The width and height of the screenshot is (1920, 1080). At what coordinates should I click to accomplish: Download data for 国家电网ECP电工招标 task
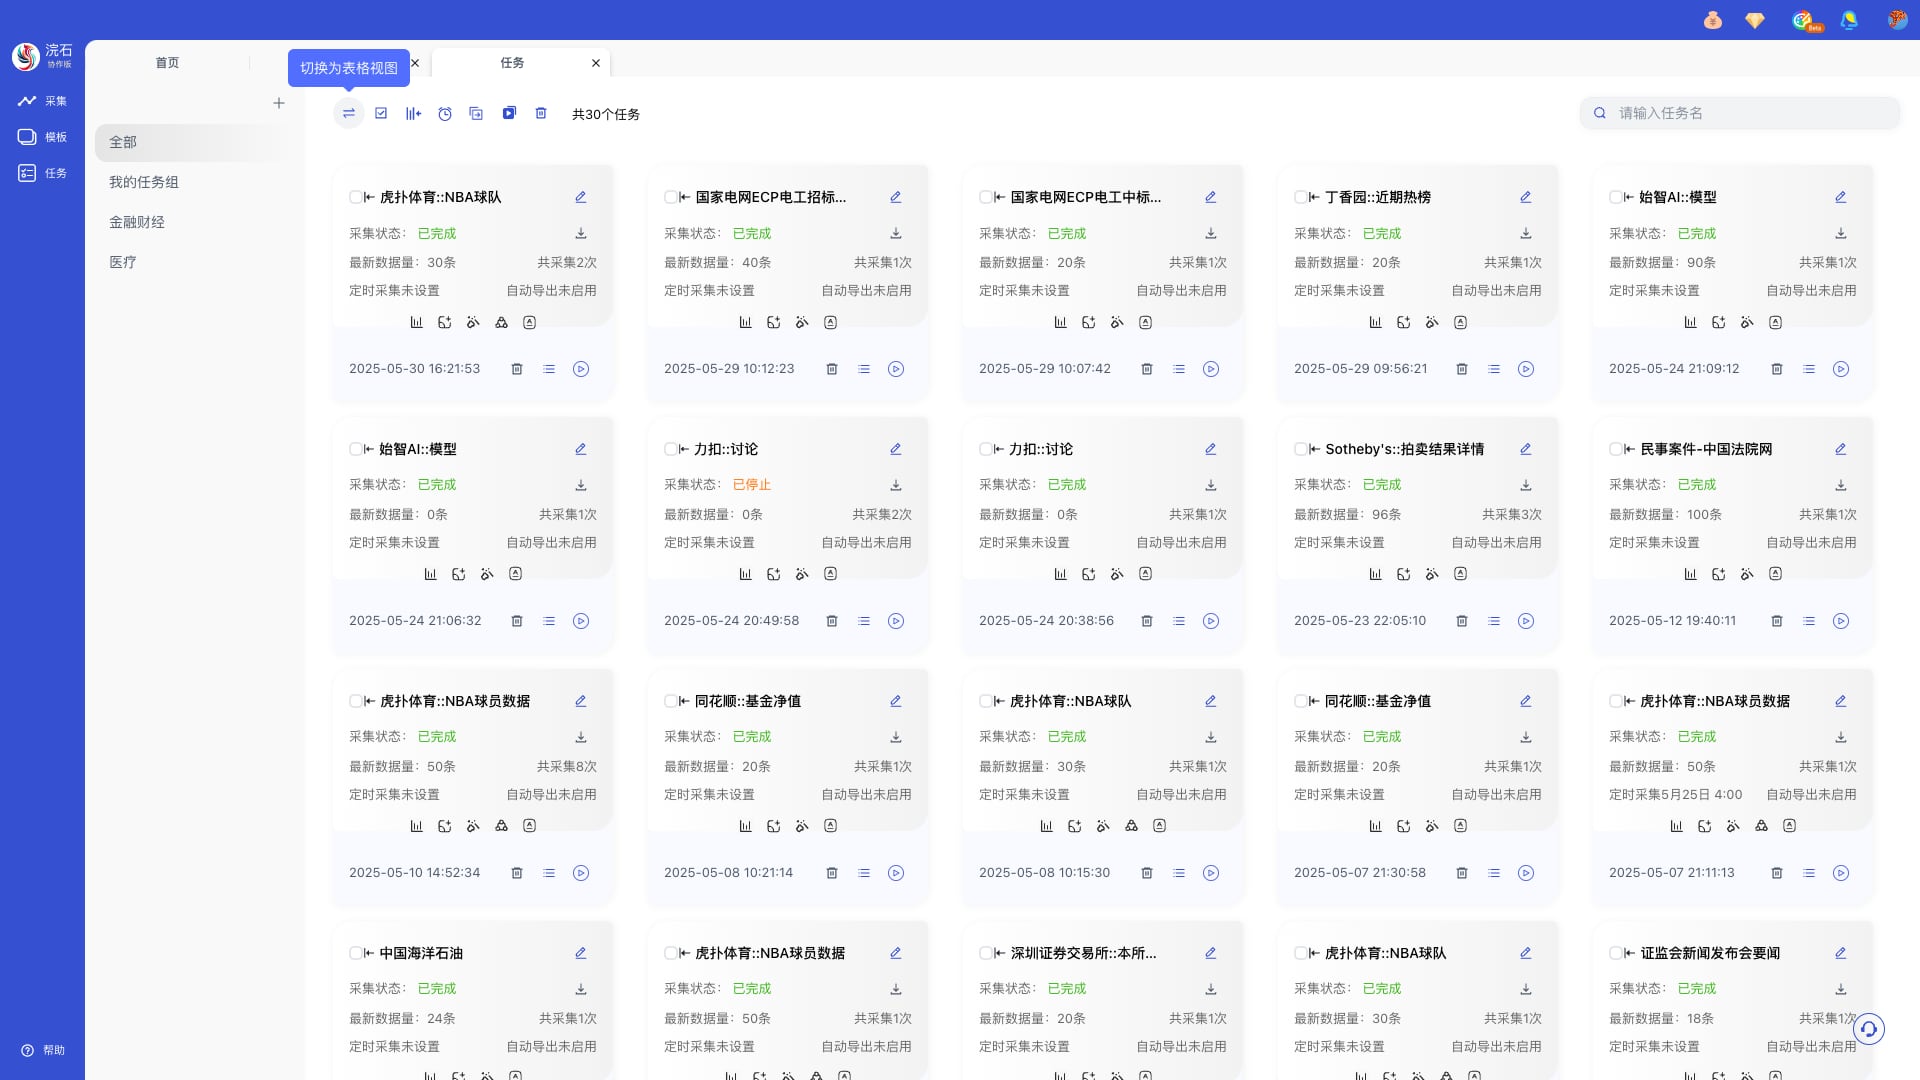click(896, 233)
